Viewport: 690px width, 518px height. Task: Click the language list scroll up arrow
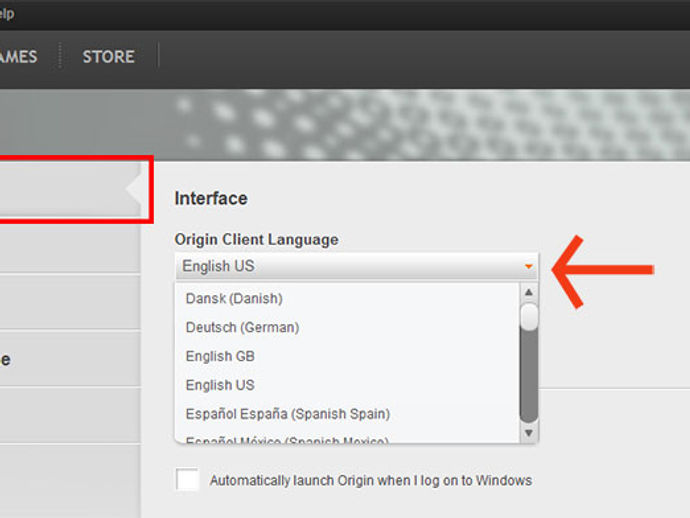pos(529,292)
